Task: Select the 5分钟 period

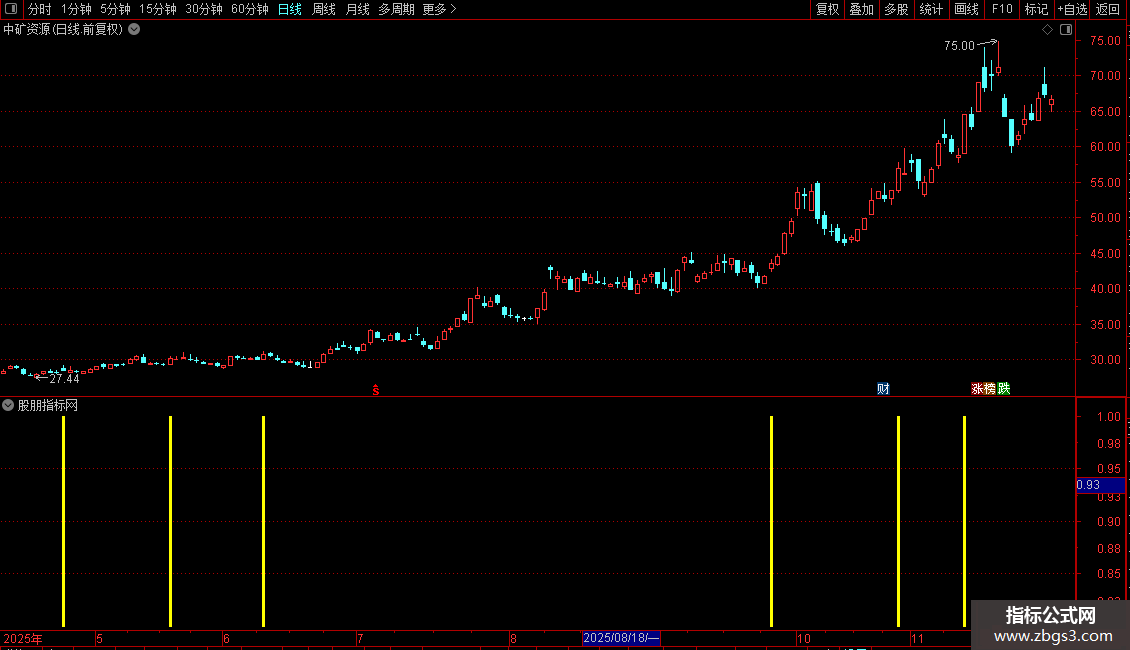Action: pos(115,9)
